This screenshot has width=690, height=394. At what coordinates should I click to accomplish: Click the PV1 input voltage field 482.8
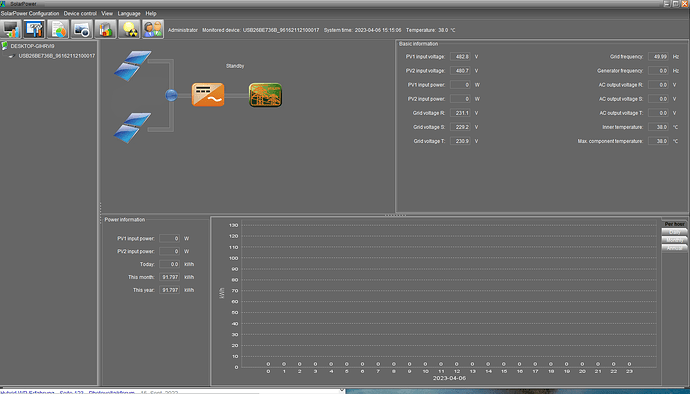tap(460, 57)
